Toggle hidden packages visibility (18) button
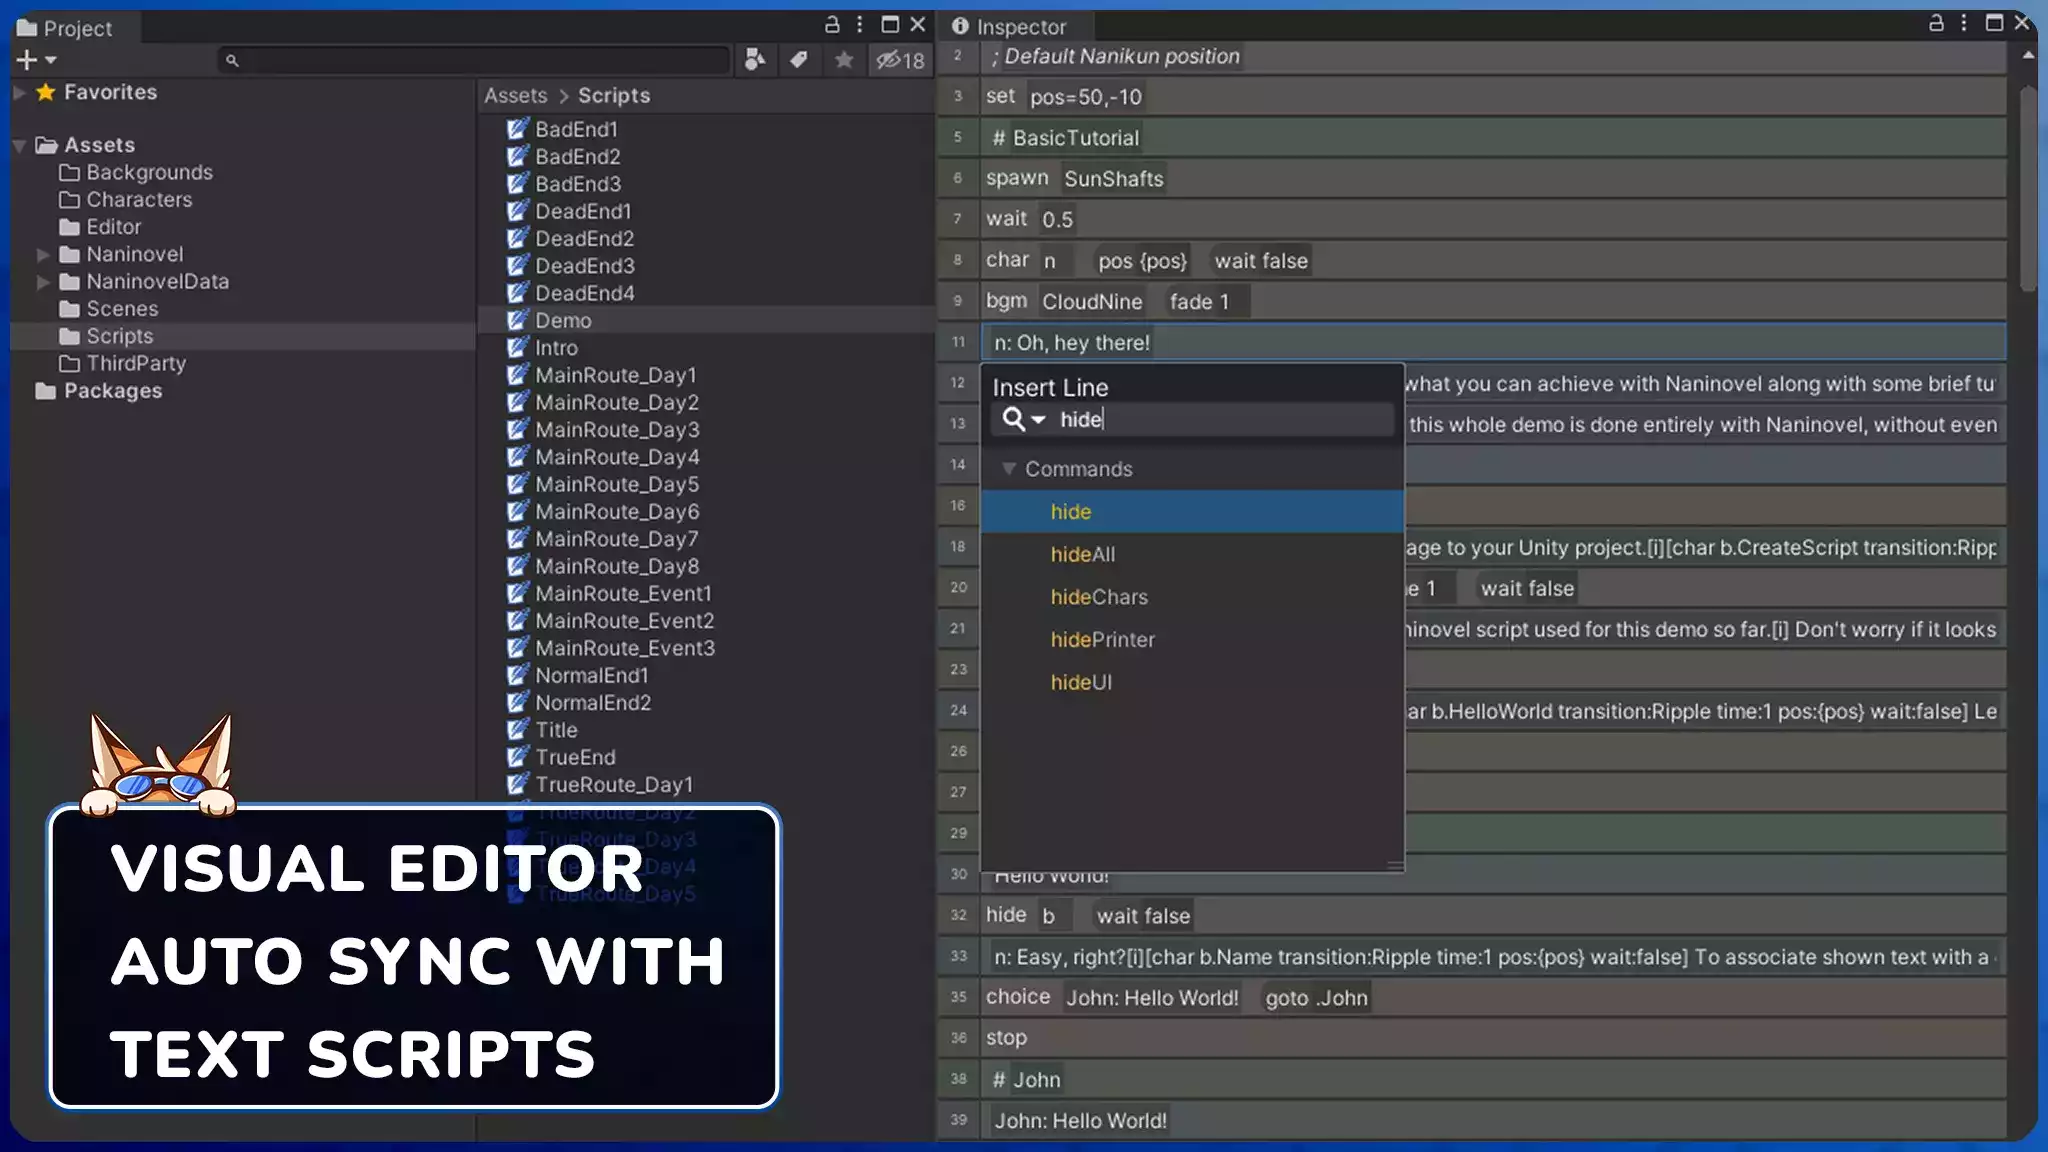The width and height of the screenshot is (2048, 1152). tap(900, 60)
